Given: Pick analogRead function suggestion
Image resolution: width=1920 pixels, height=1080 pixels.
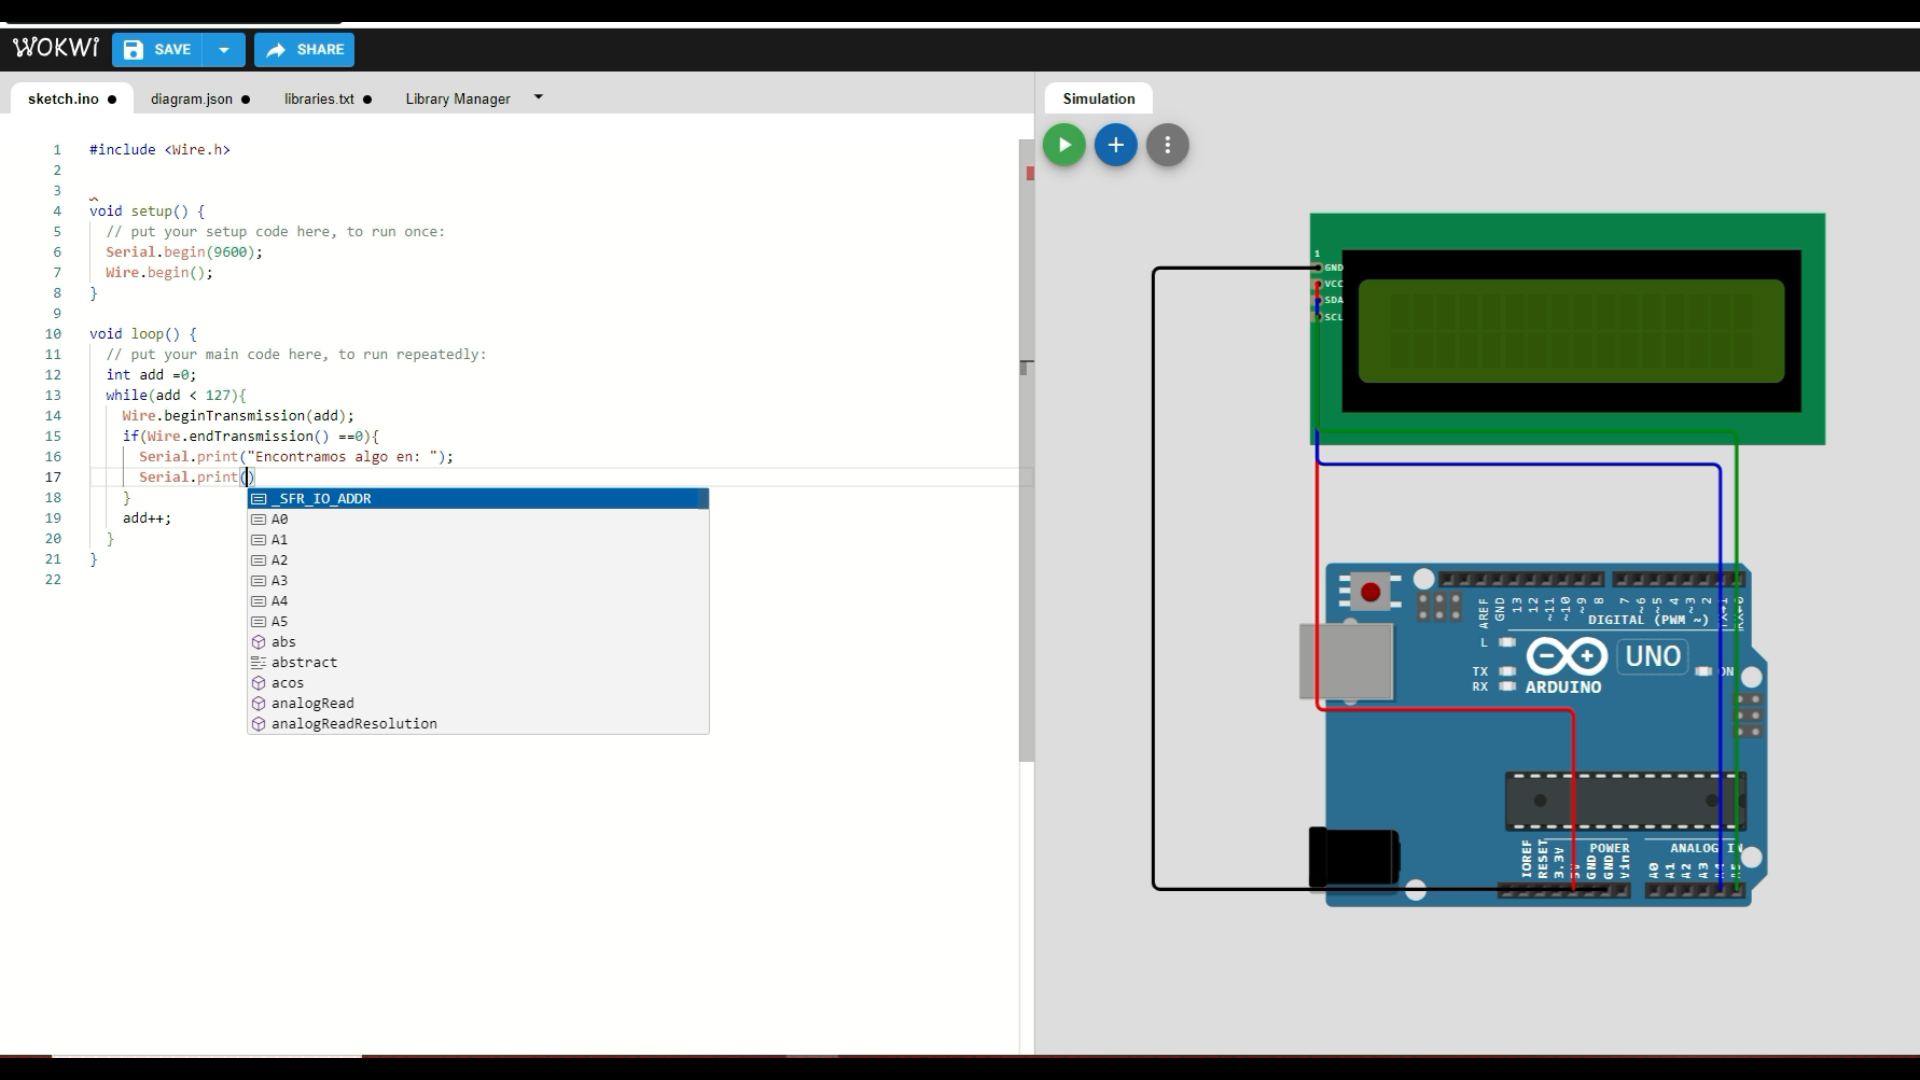Looking at the screenshot, I should click(478, 703).
